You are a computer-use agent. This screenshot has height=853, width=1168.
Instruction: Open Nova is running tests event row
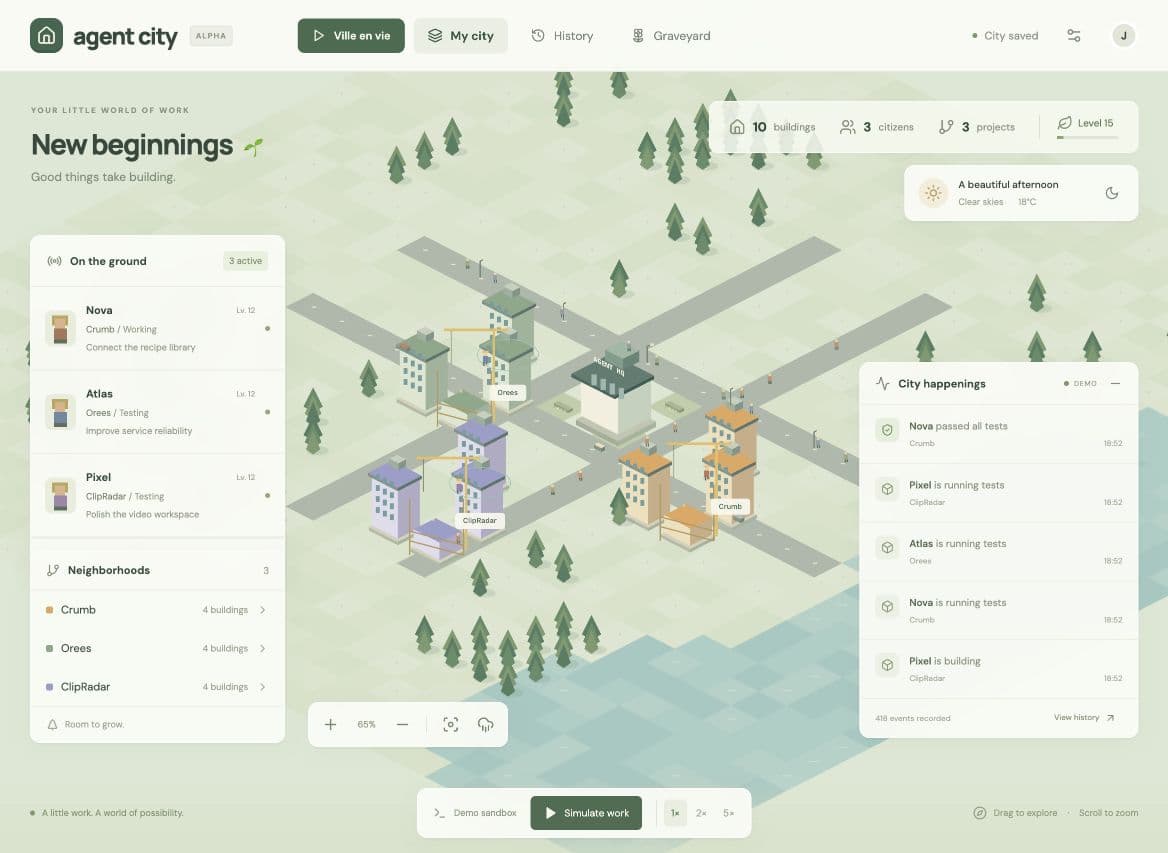click(998, 610)
